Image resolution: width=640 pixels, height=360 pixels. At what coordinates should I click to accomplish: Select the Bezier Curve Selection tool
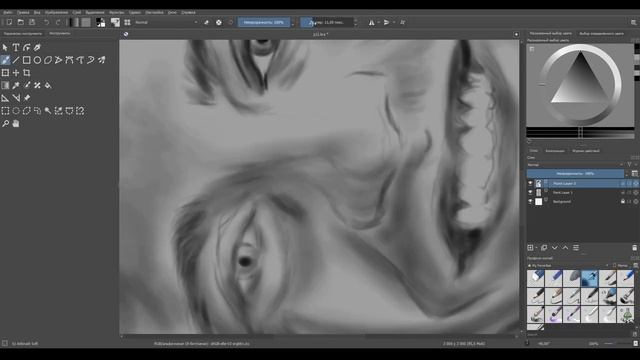point(69,111)
